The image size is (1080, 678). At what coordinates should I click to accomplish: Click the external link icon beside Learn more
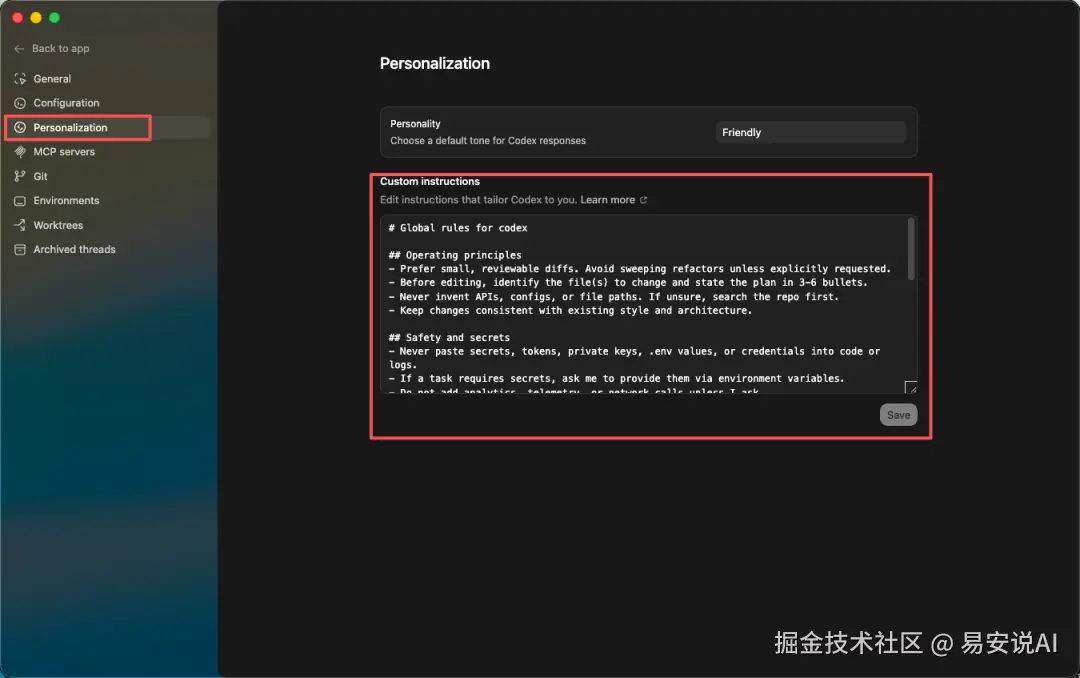click(643, 200)
